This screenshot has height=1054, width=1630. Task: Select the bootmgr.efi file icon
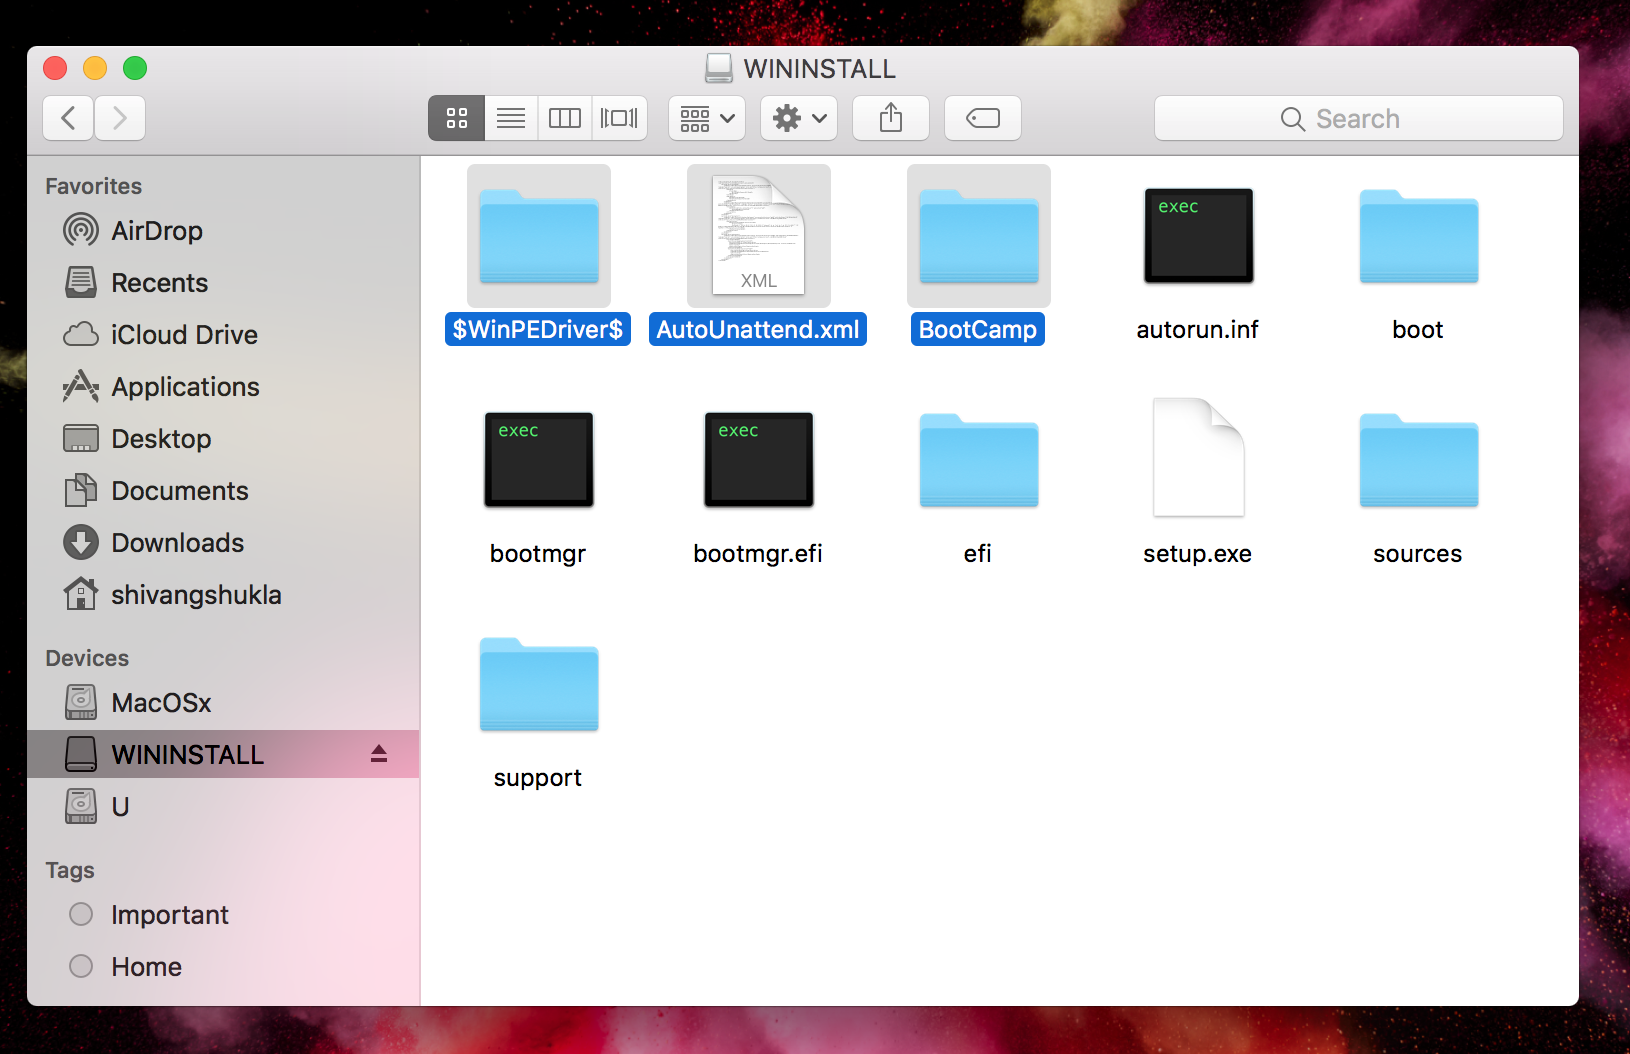(x=759, y=460)
